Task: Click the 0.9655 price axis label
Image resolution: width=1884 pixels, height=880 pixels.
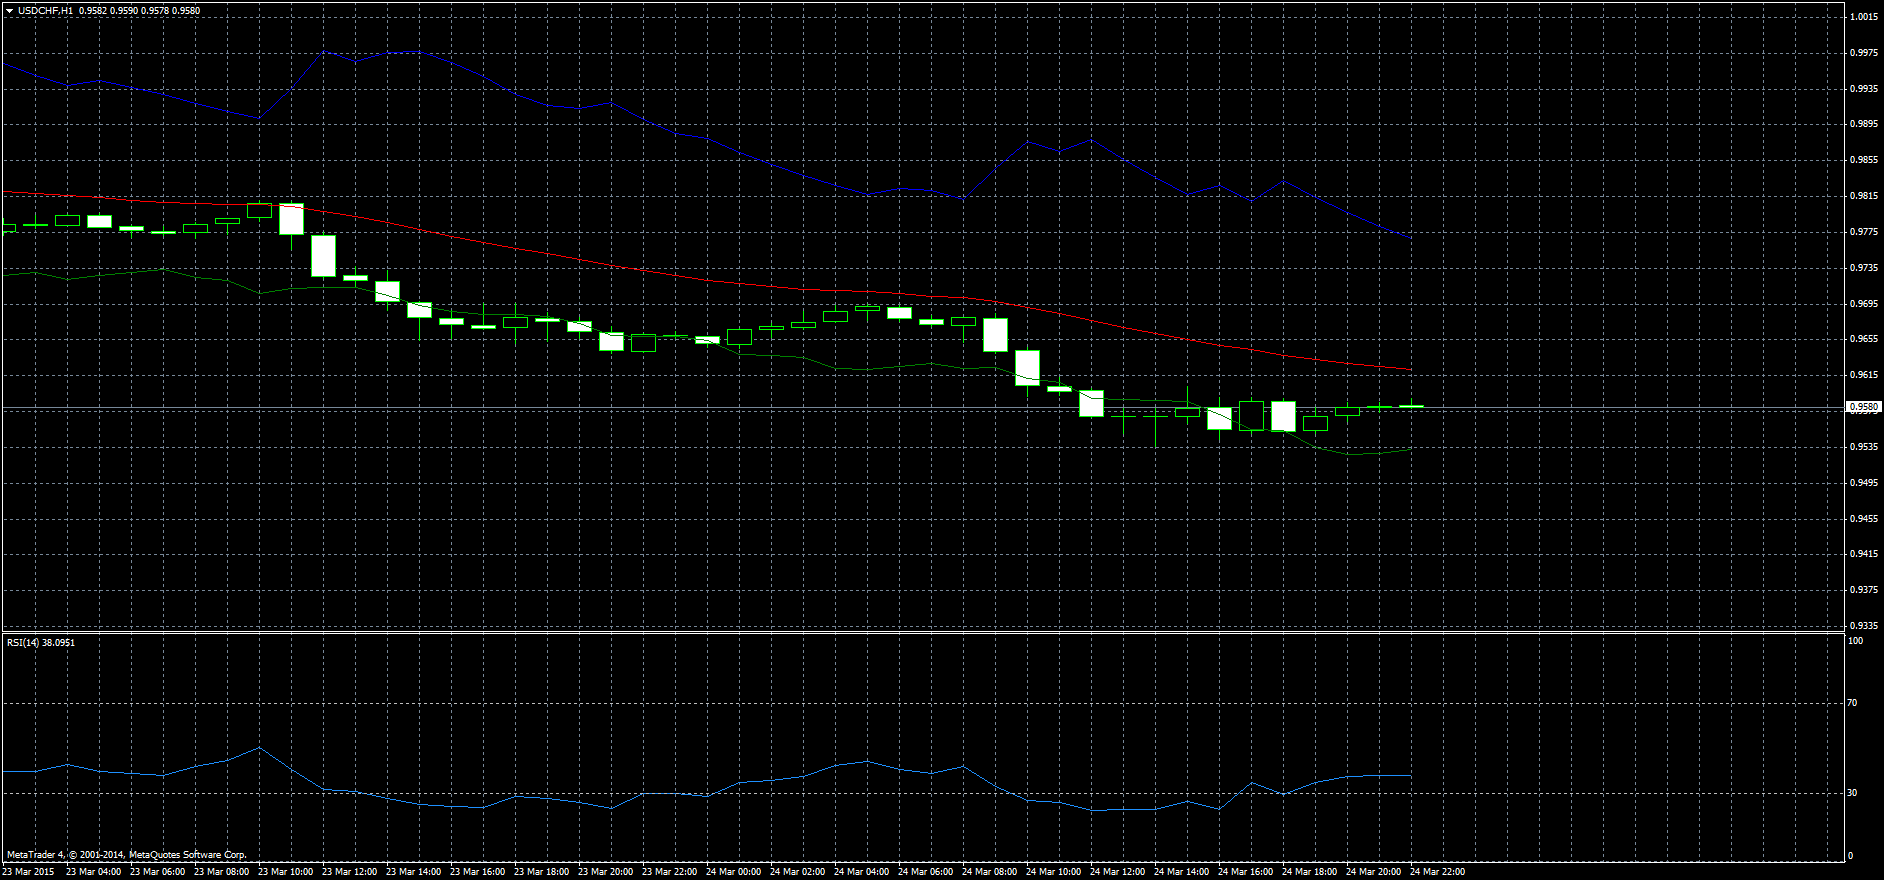Action: (x=1863, y=339)
